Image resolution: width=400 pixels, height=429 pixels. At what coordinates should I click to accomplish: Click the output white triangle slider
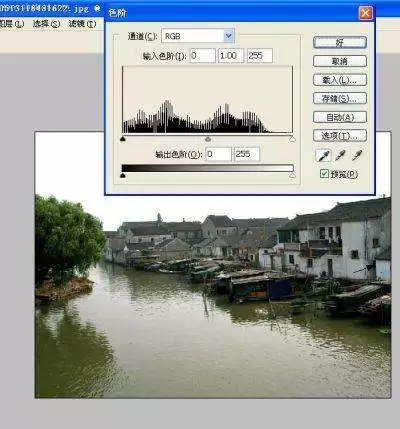[292, 175]
